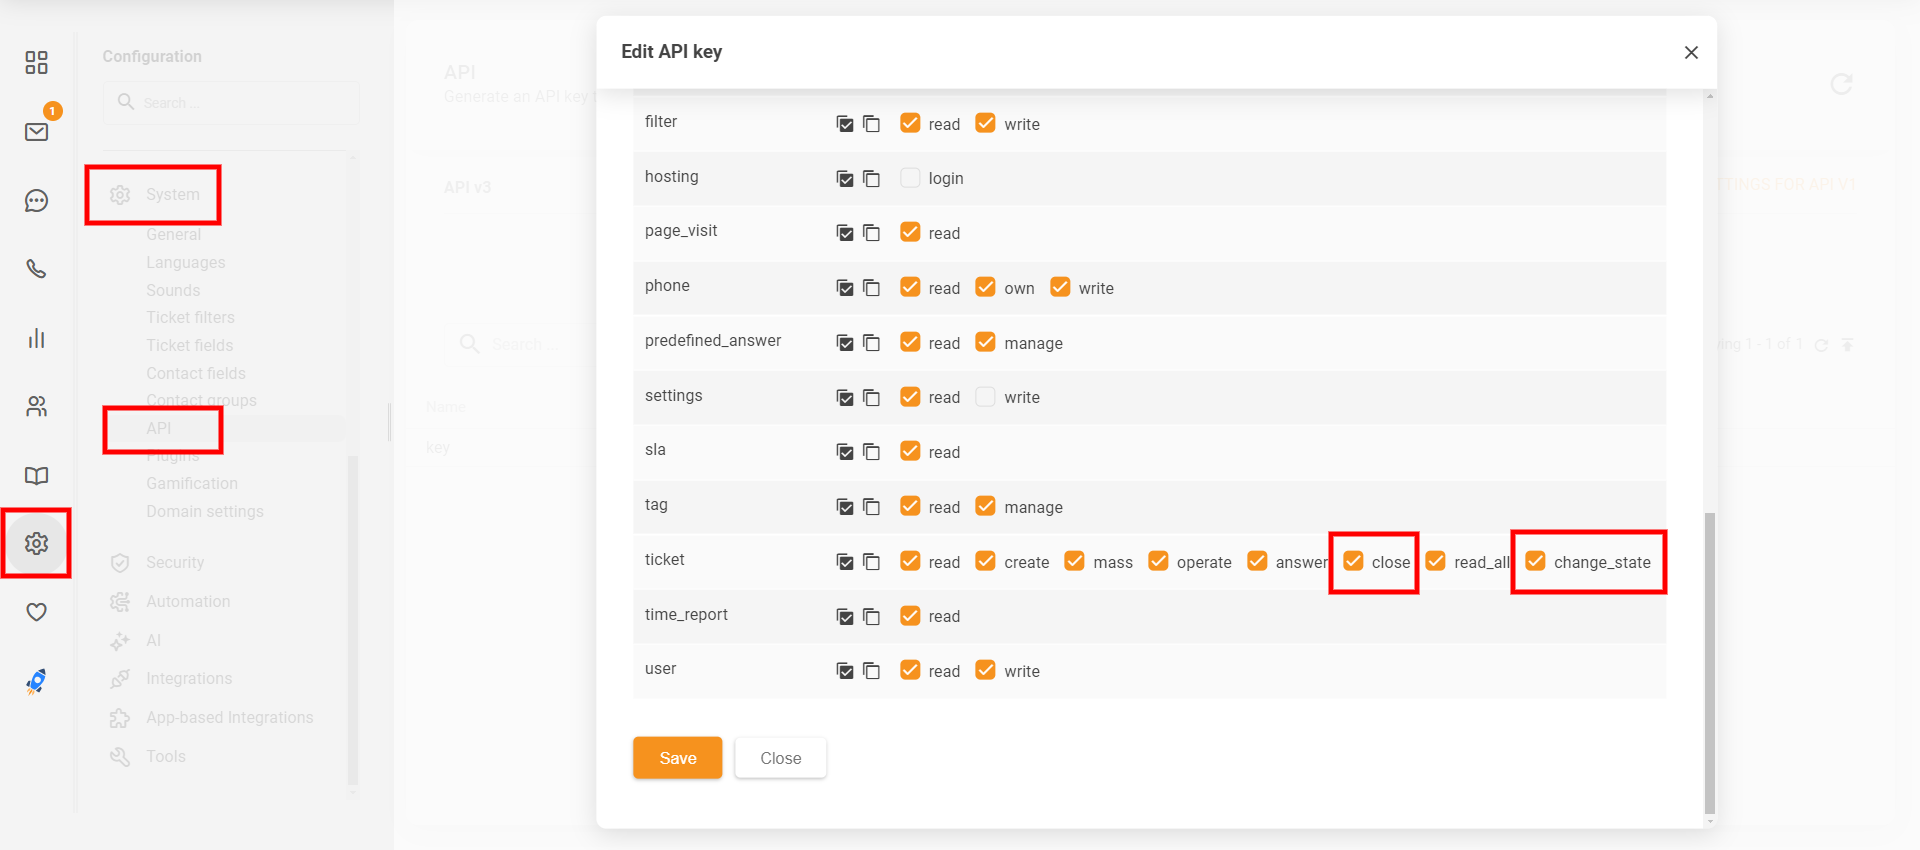The height and width of the screenshot is (850, 1920).
Task: Click the deselect-all icon in the phone row
Action: pyautogui.click(x=872, y=288)
